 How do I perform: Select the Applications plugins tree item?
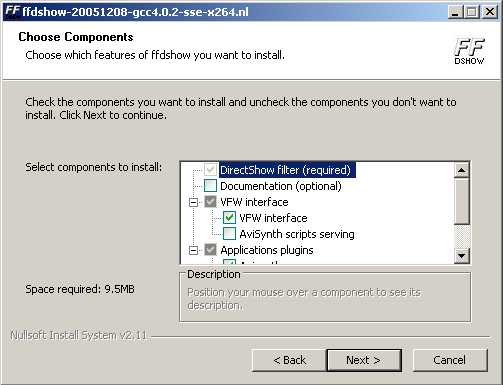tap(267, 250)
